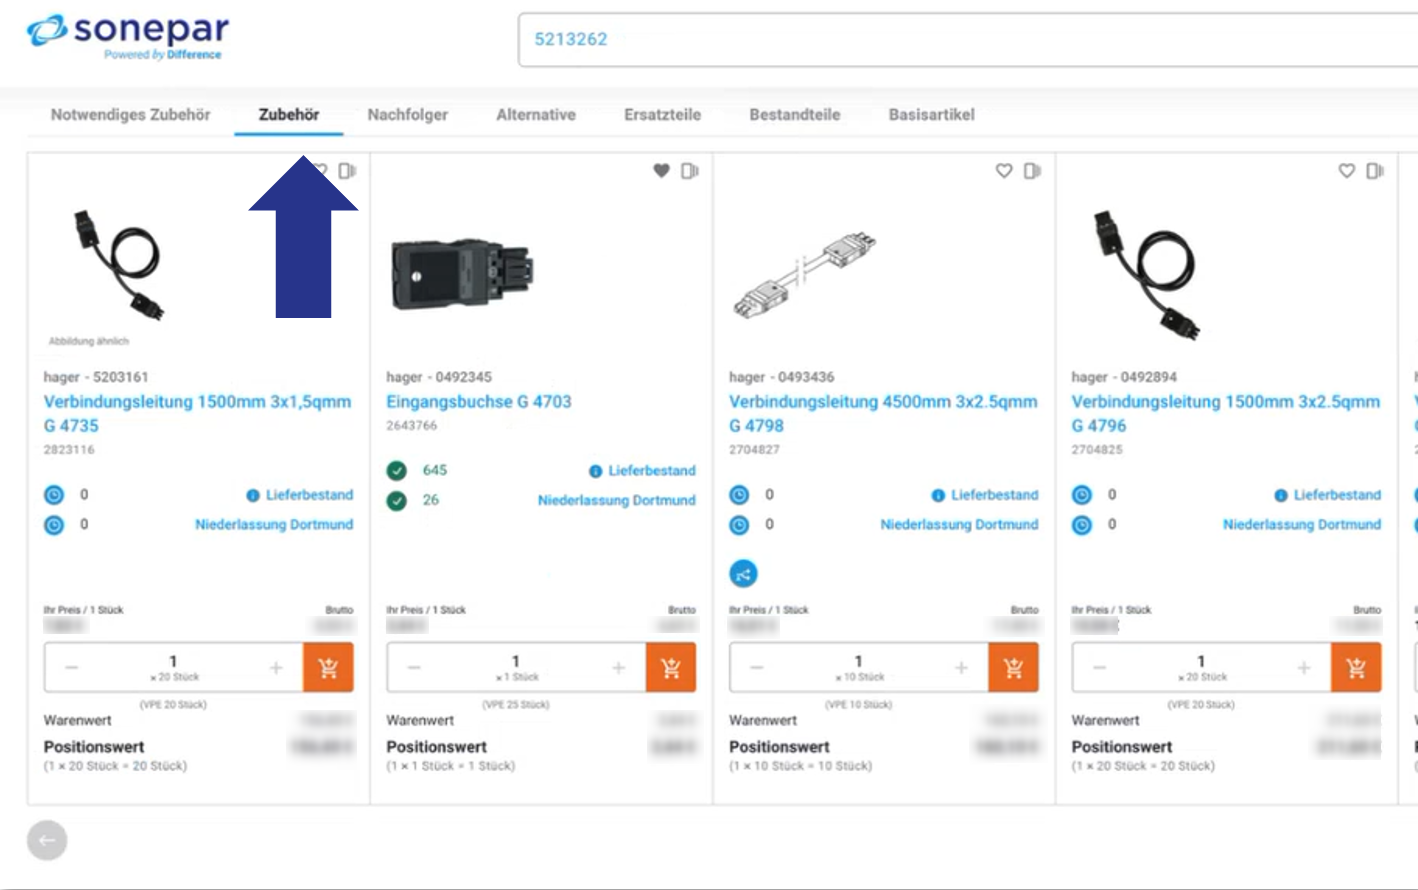1418x890 pixels.
Task: Click the sonepar logo
Action: 127,37
